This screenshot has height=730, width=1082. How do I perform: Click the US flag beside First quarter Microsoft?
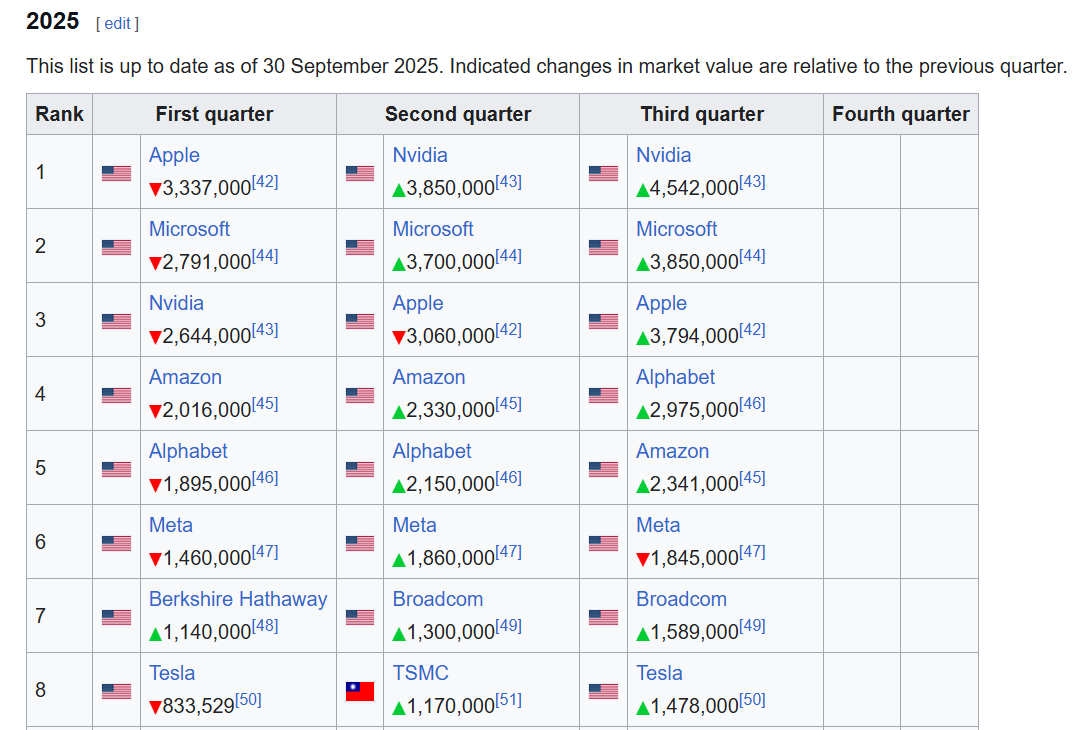[x=116, y=247]
